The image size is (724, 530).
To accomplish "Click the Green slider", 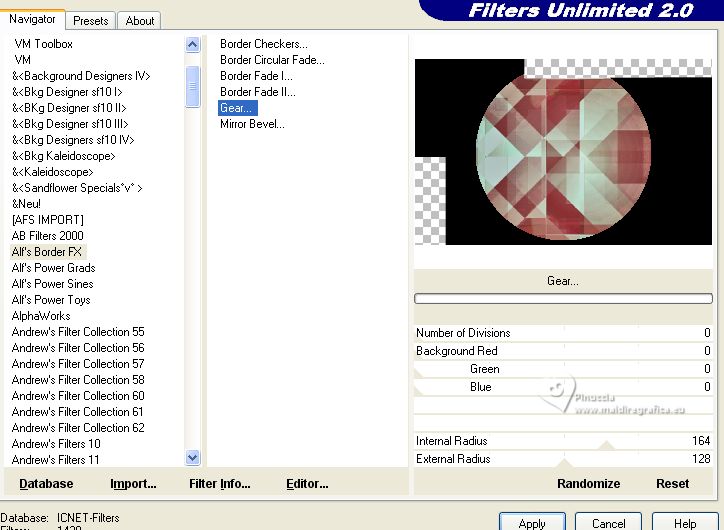I will click(x=563, y=369).
